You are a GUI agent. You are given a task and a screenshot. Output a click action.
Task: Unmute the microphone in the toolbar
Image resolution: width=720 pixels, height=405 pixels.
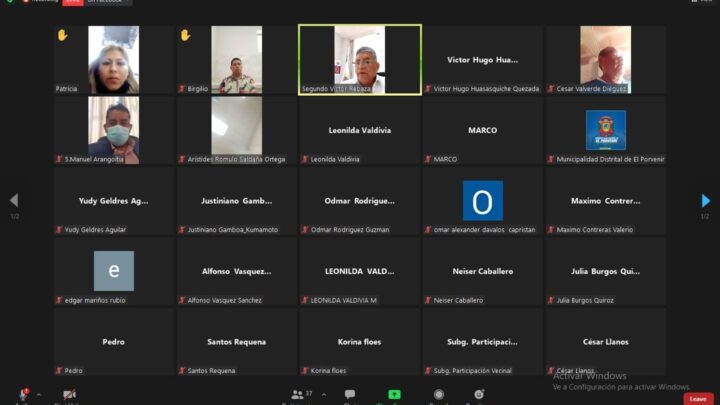pyautogui.click(x=22, y=394)
